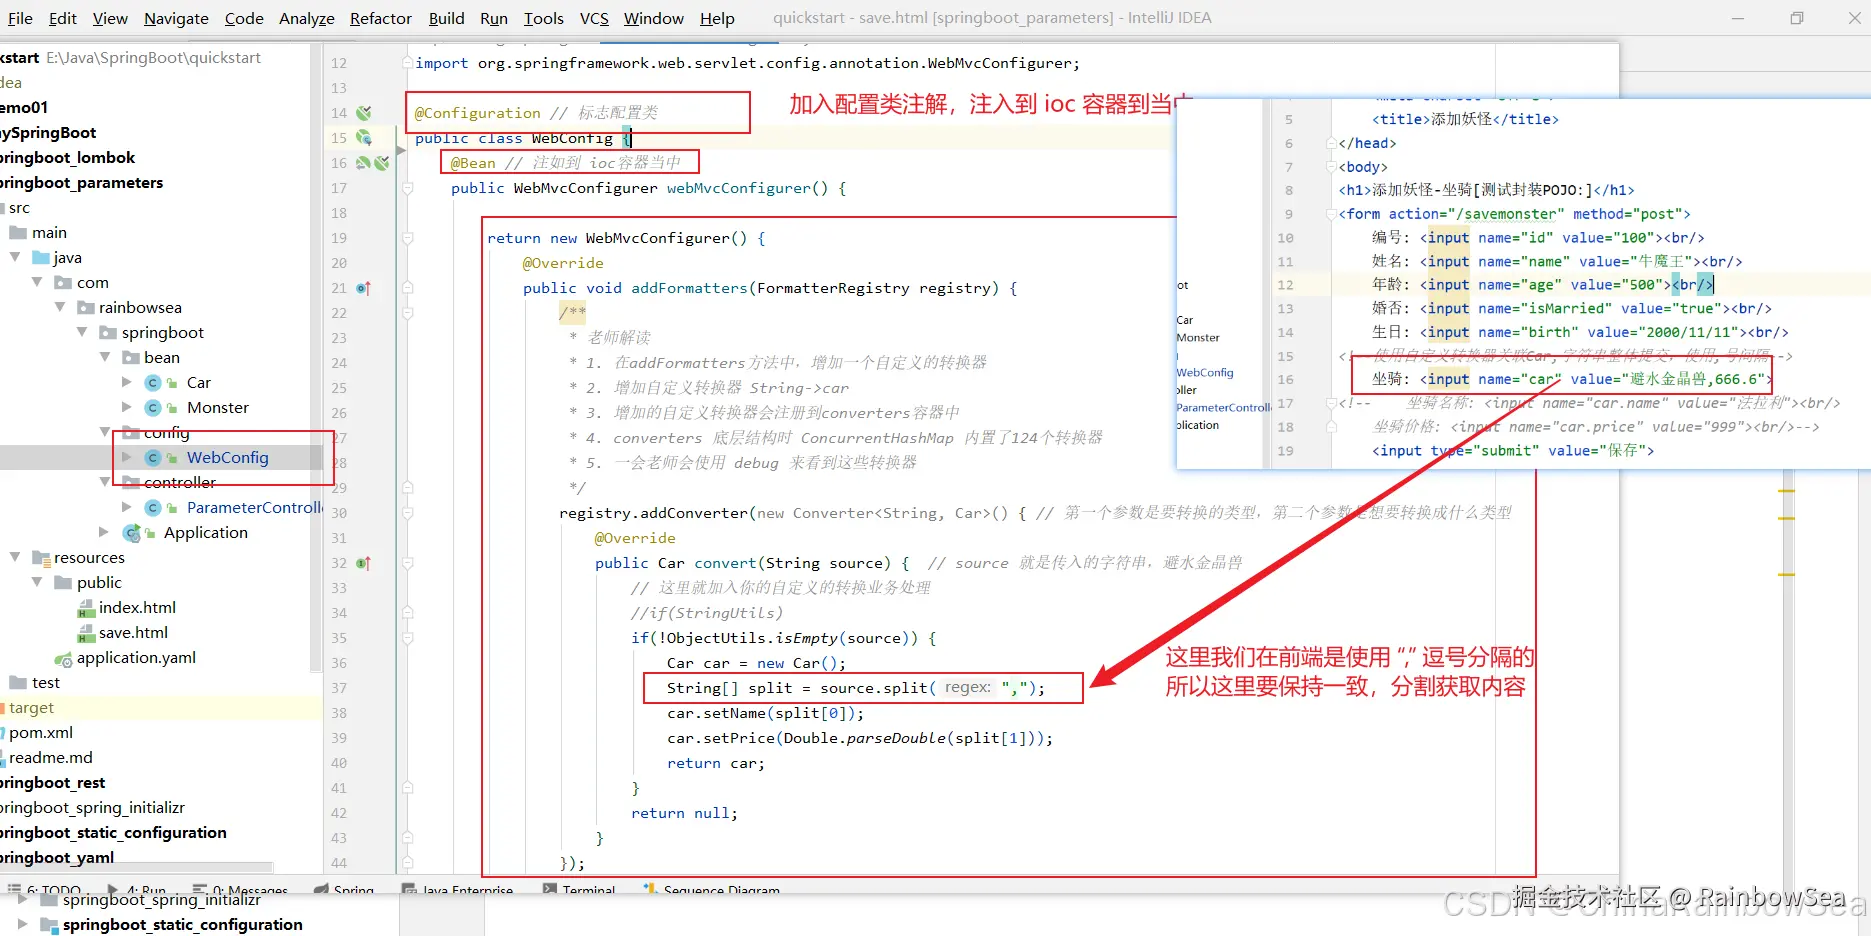Click the WebConfig class icon in project tree

coord(153,458)
